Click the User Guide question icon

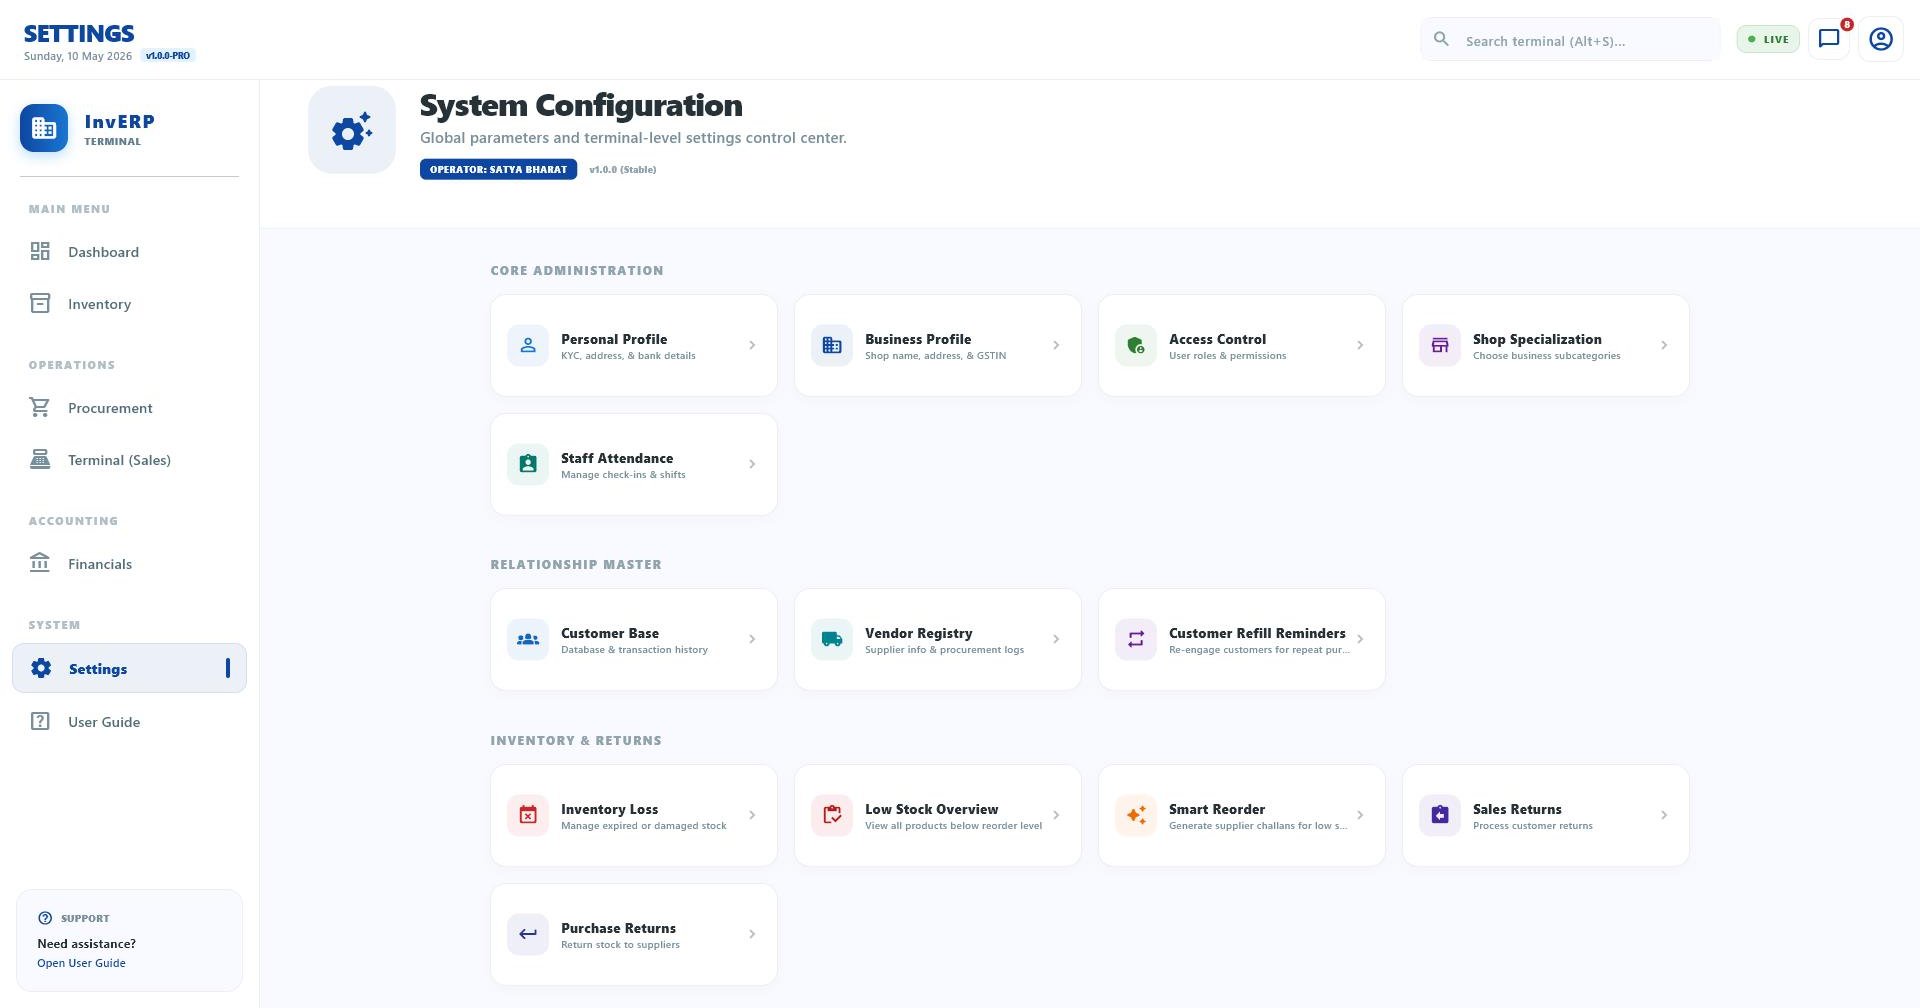click(x=40, y=721)
